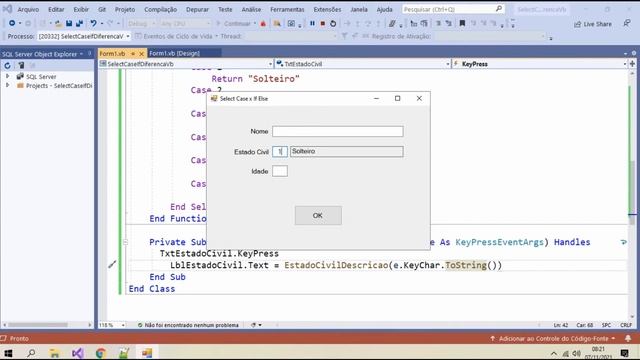Click the navigate backward circle icon

(12, 24)
